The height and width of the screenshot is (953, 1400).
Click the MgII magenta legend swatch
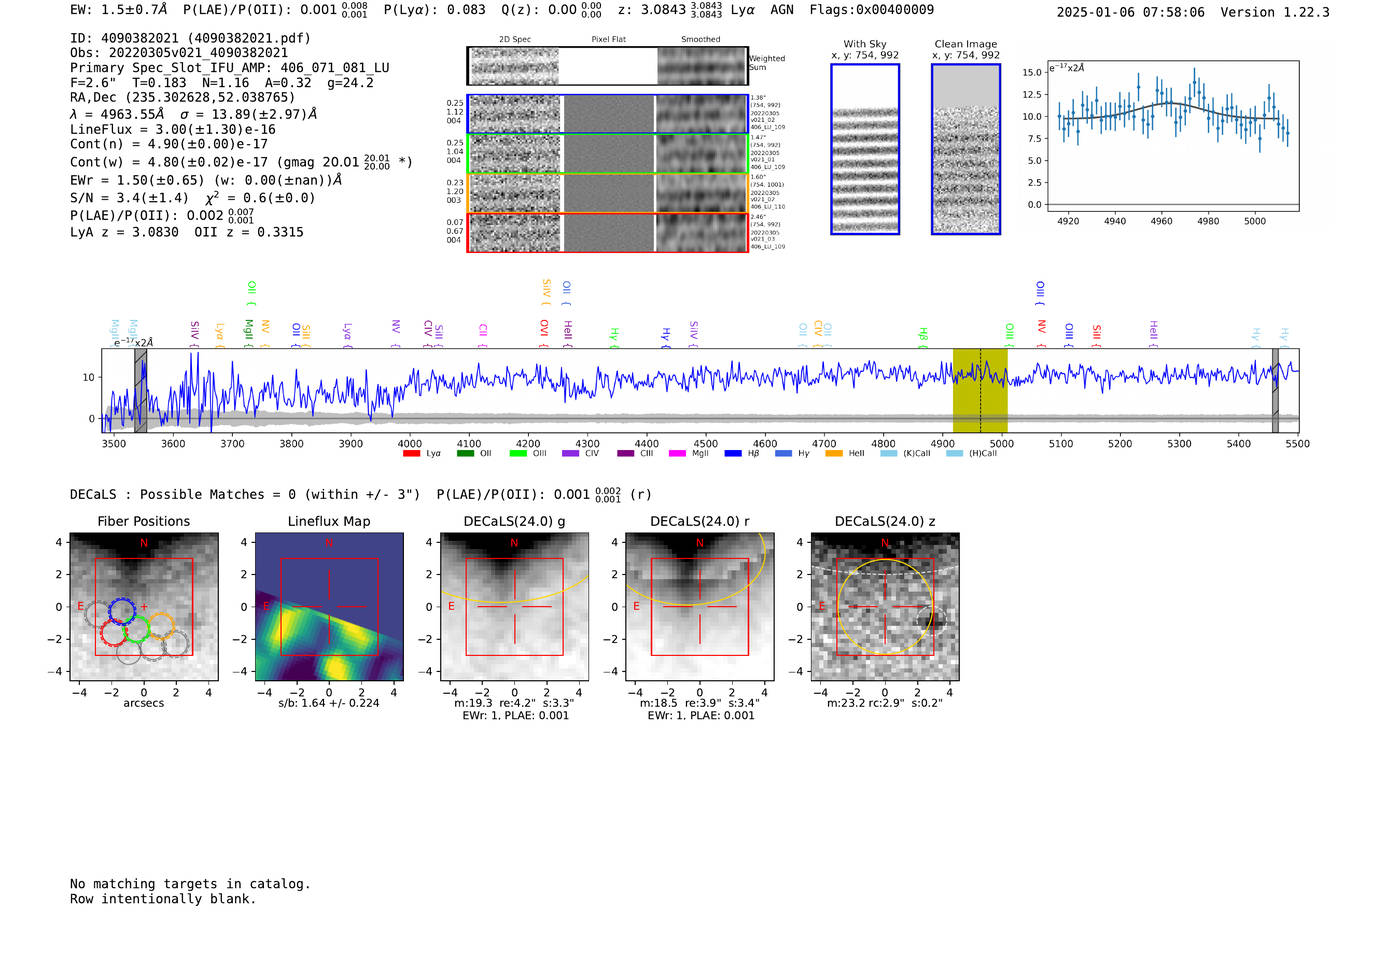(677, 454)
